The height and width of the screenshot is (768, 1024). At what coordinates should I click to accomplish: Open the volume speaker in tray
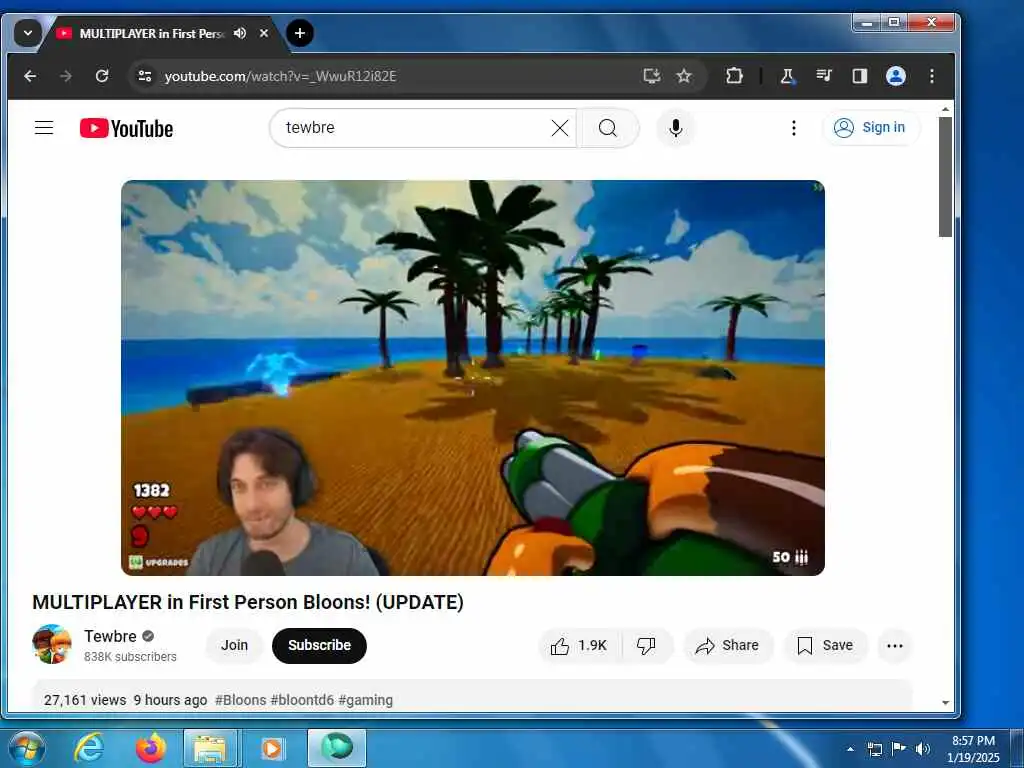(x=923, y=749)
